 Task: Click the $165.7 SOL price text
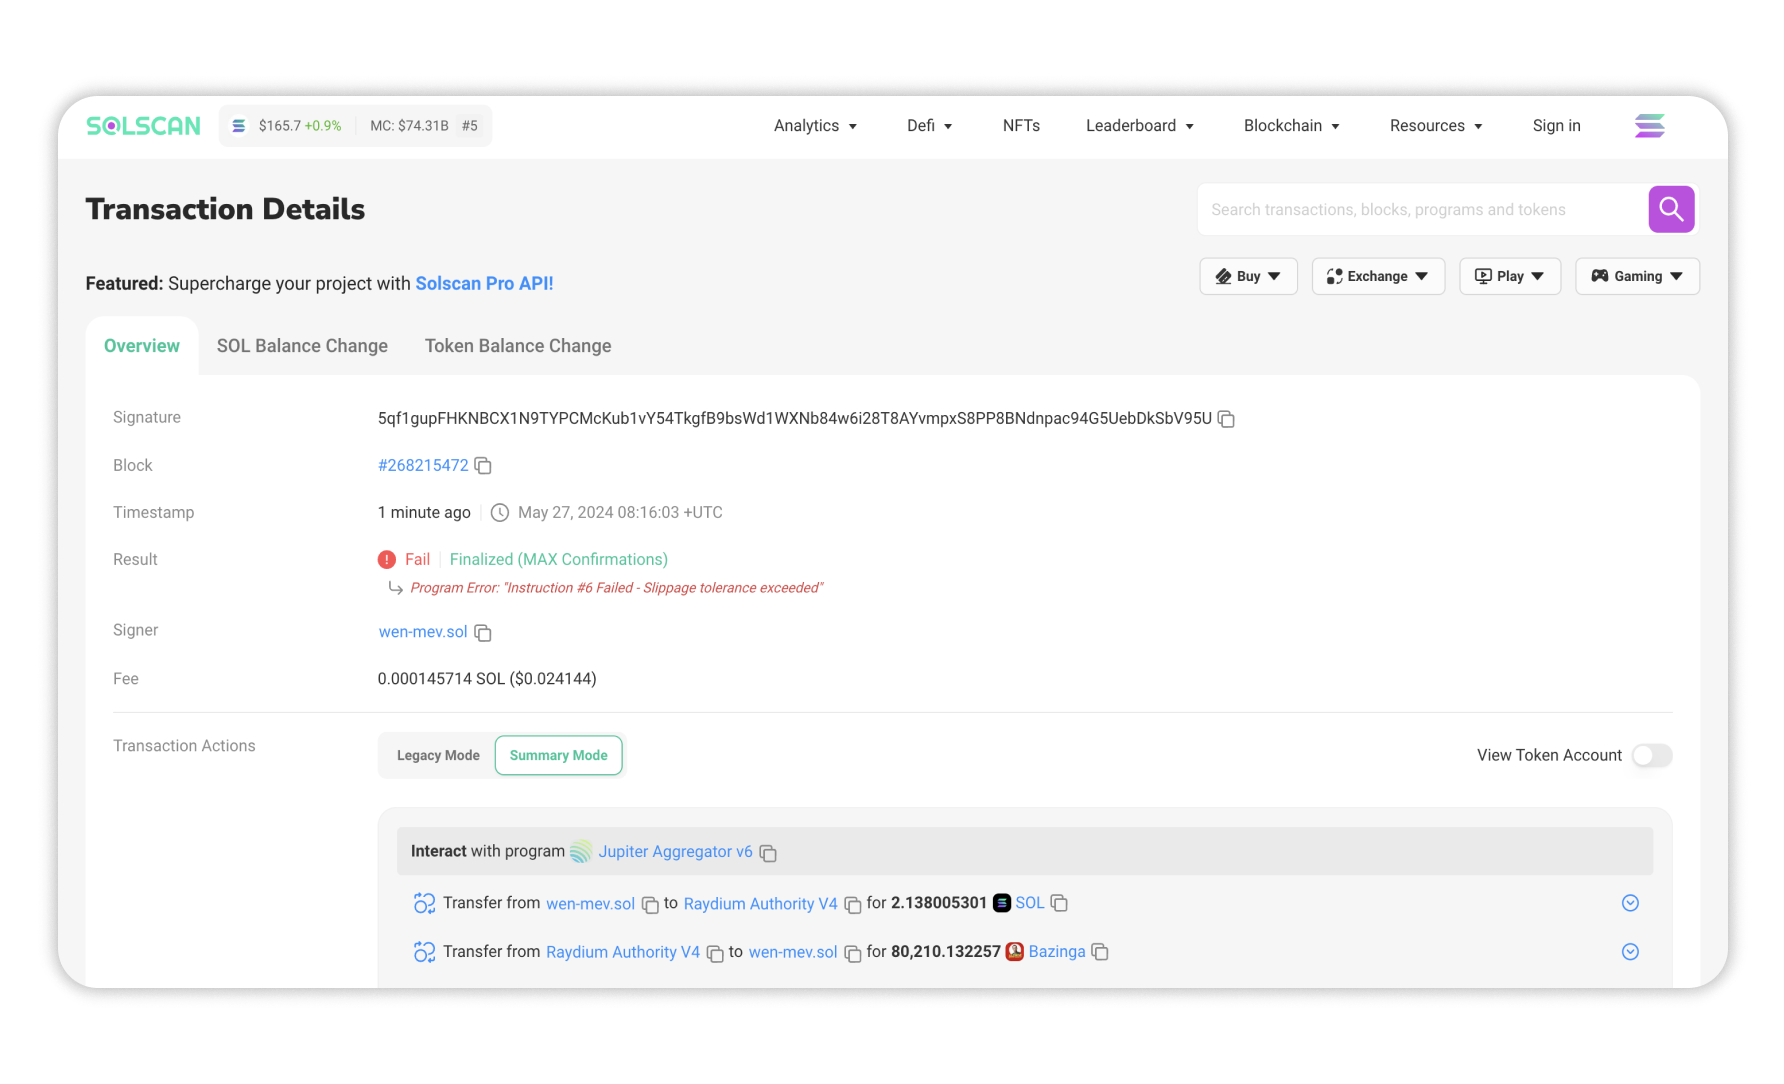(x=279, y=126)
